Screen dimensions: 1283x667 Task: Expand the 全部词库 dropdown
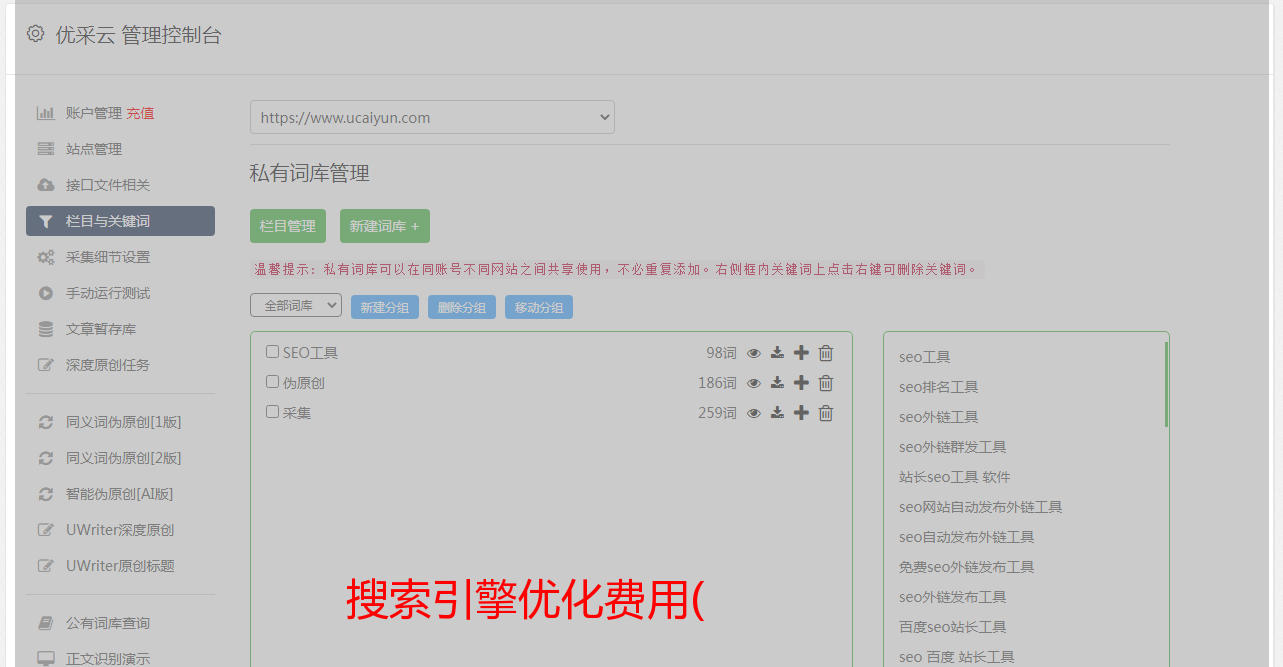296,306
